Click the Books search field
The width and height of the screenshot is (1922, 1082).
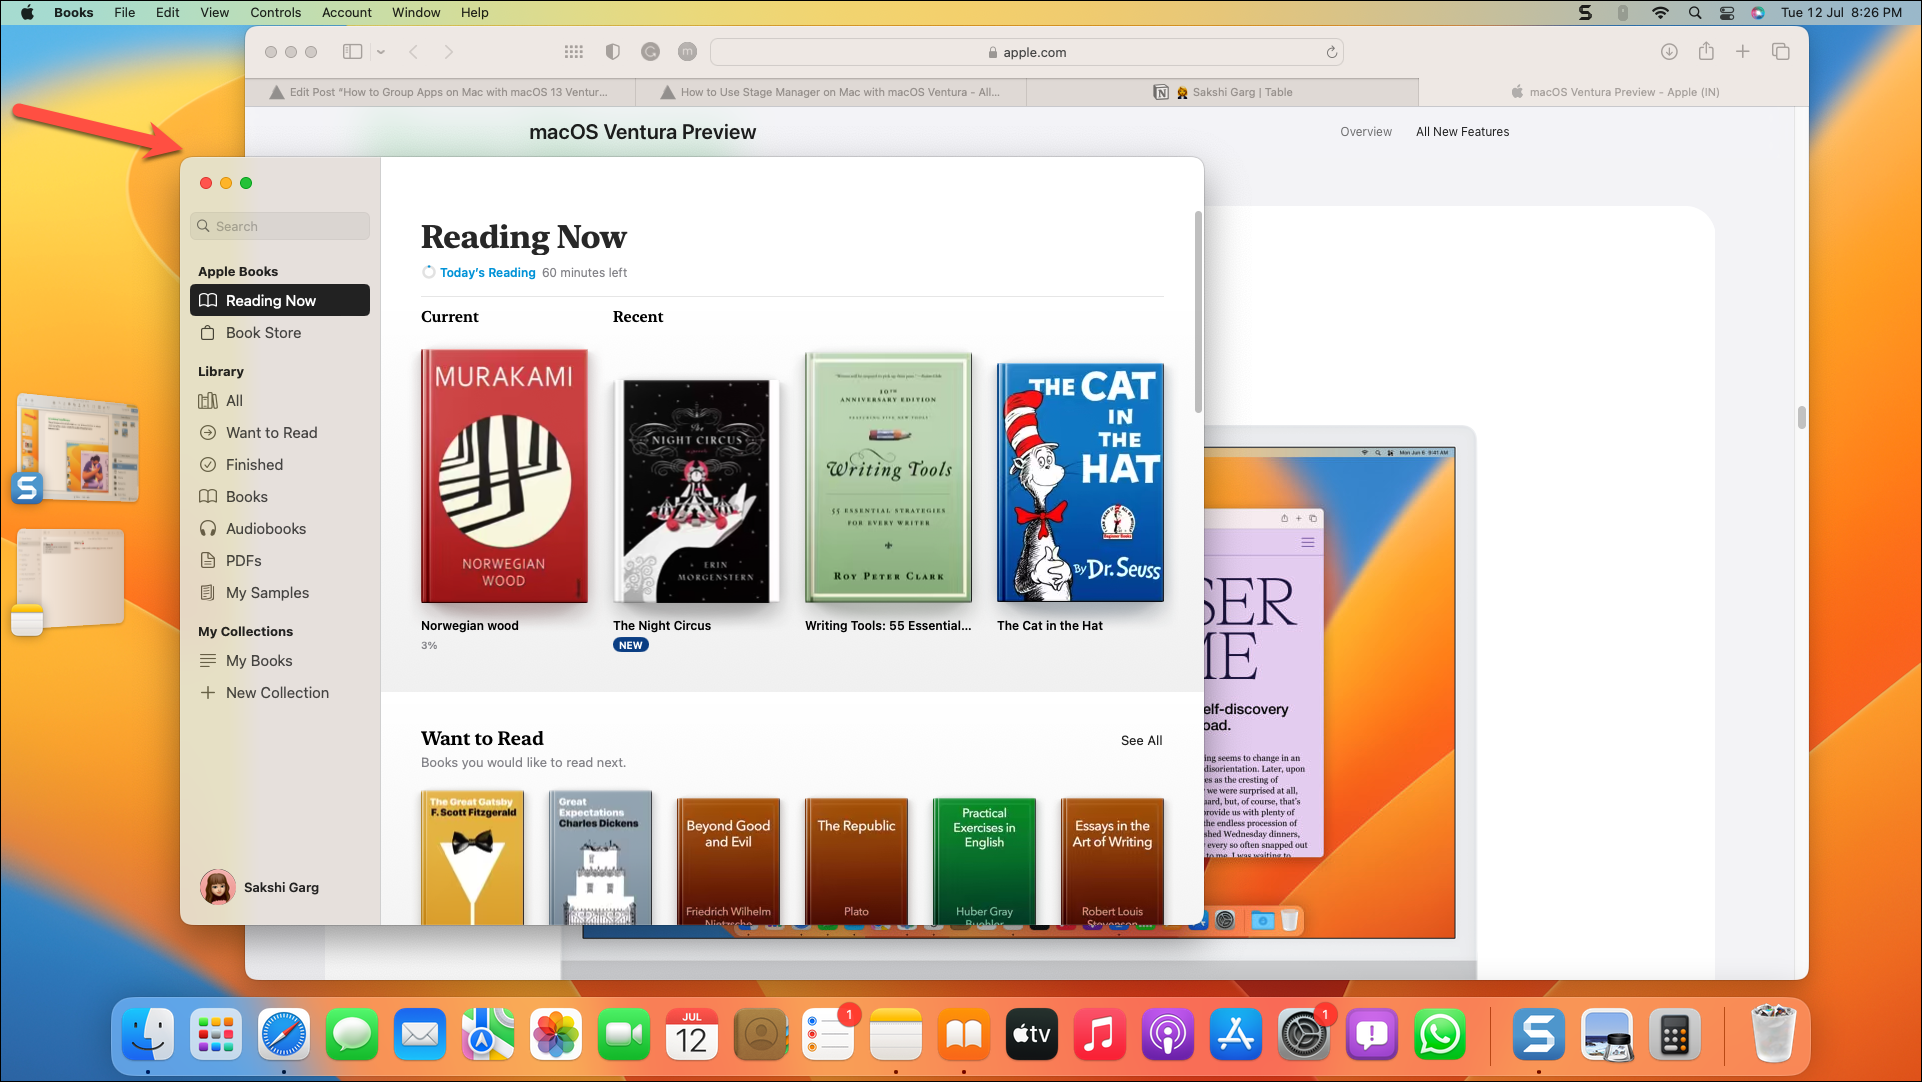[280, 226]
